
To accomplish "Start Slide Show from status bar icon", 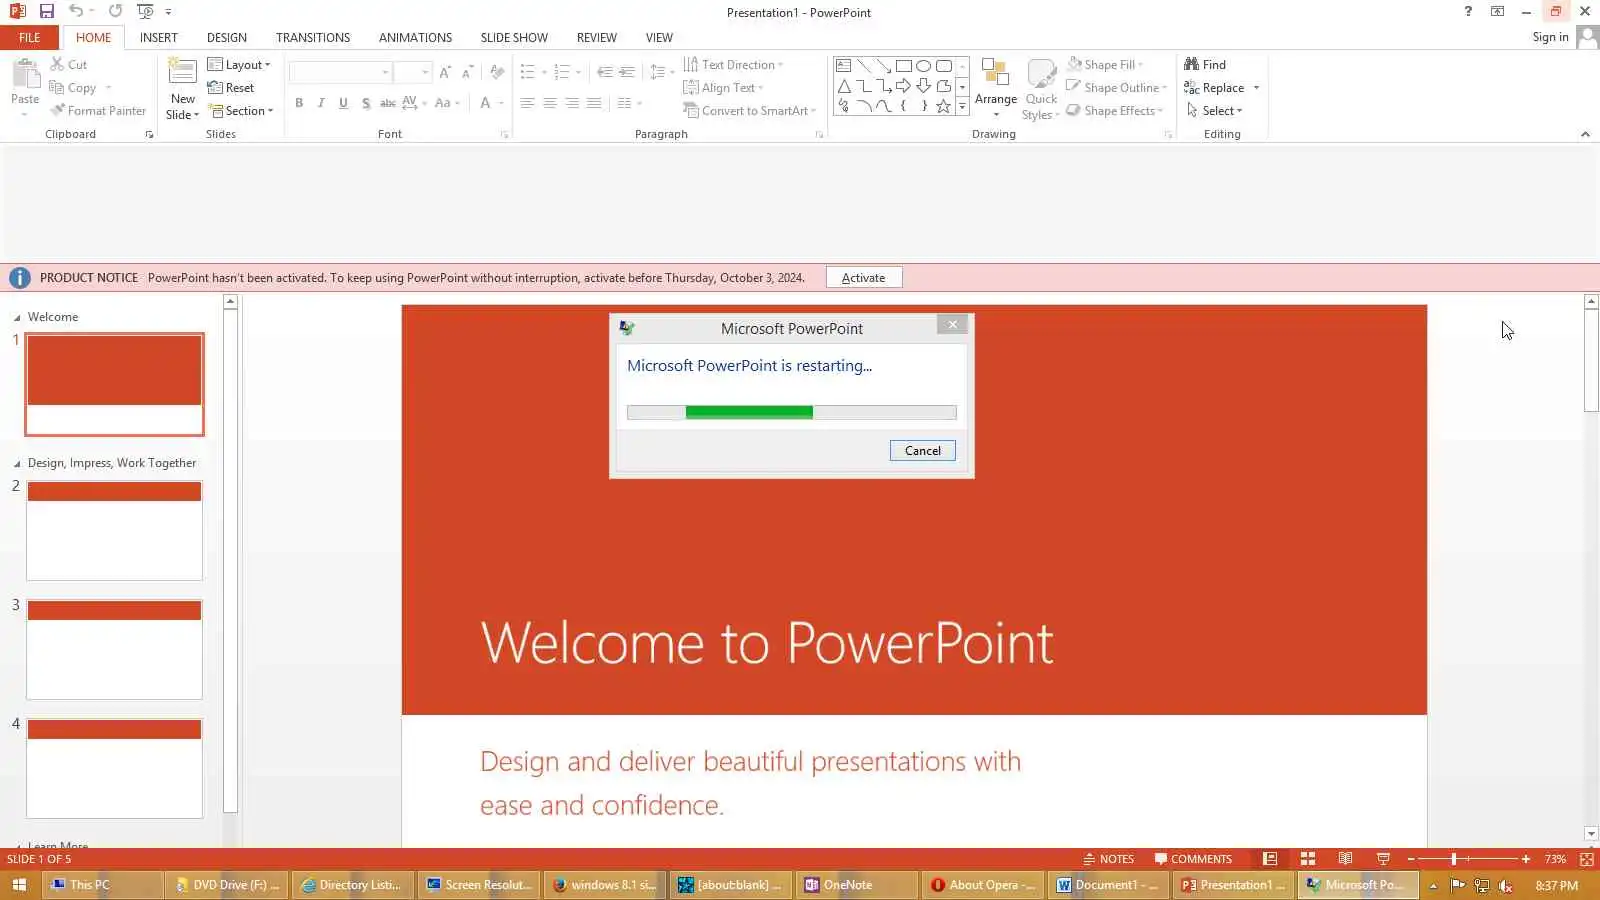I will pyautogui.click(x=1384, y=859).
